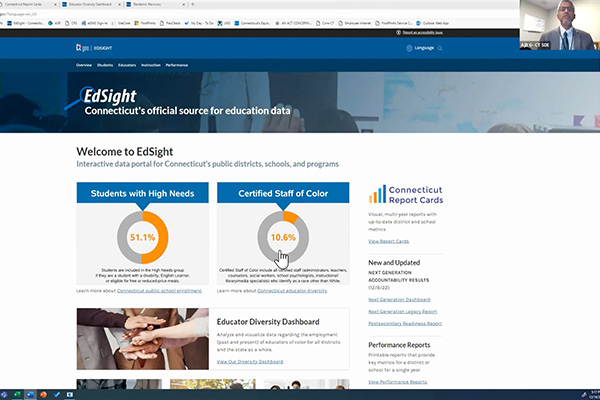Select the Overview navigation item
The image size is (600, 400).
(x=83, y=65)
